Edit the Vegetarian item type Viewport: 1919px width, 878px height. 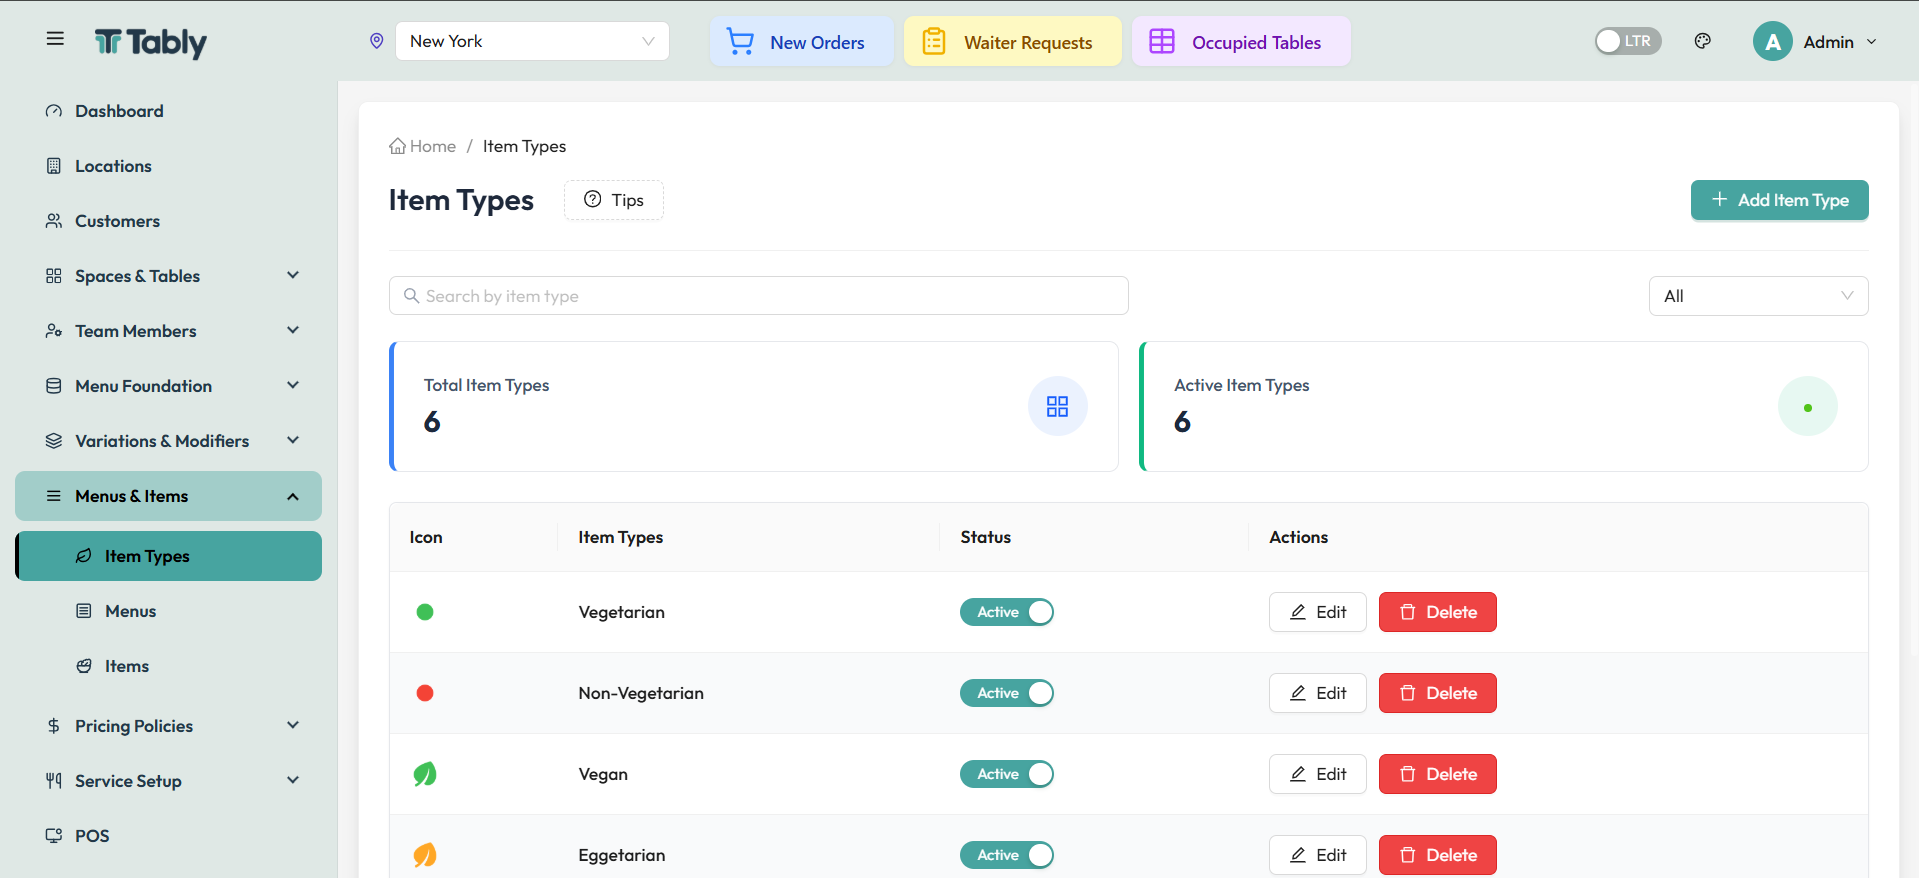[1317, 612]
